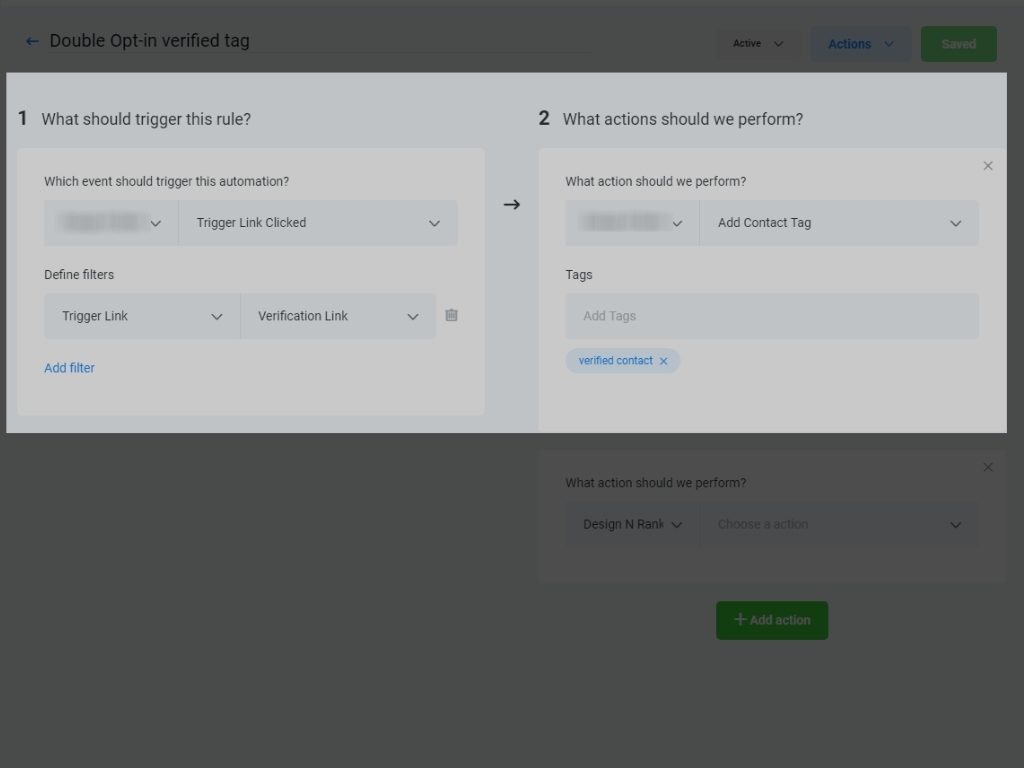Image resolution: width=1024 pixels, height=768 pixels.
Task: Expand the Add Contact Tag action dropdown
Action: [839, 223]
